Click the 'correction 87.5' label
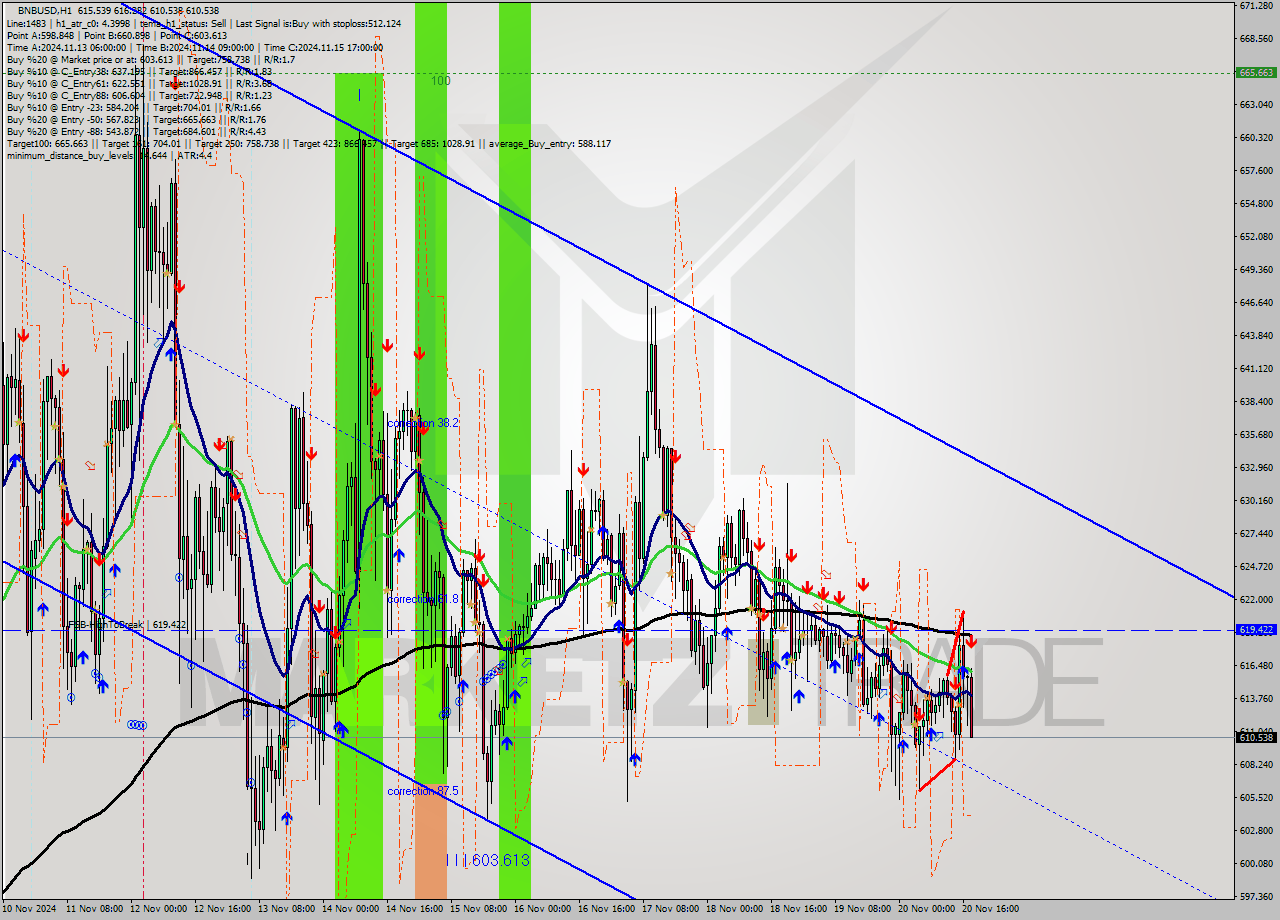 tap(423, 791)
